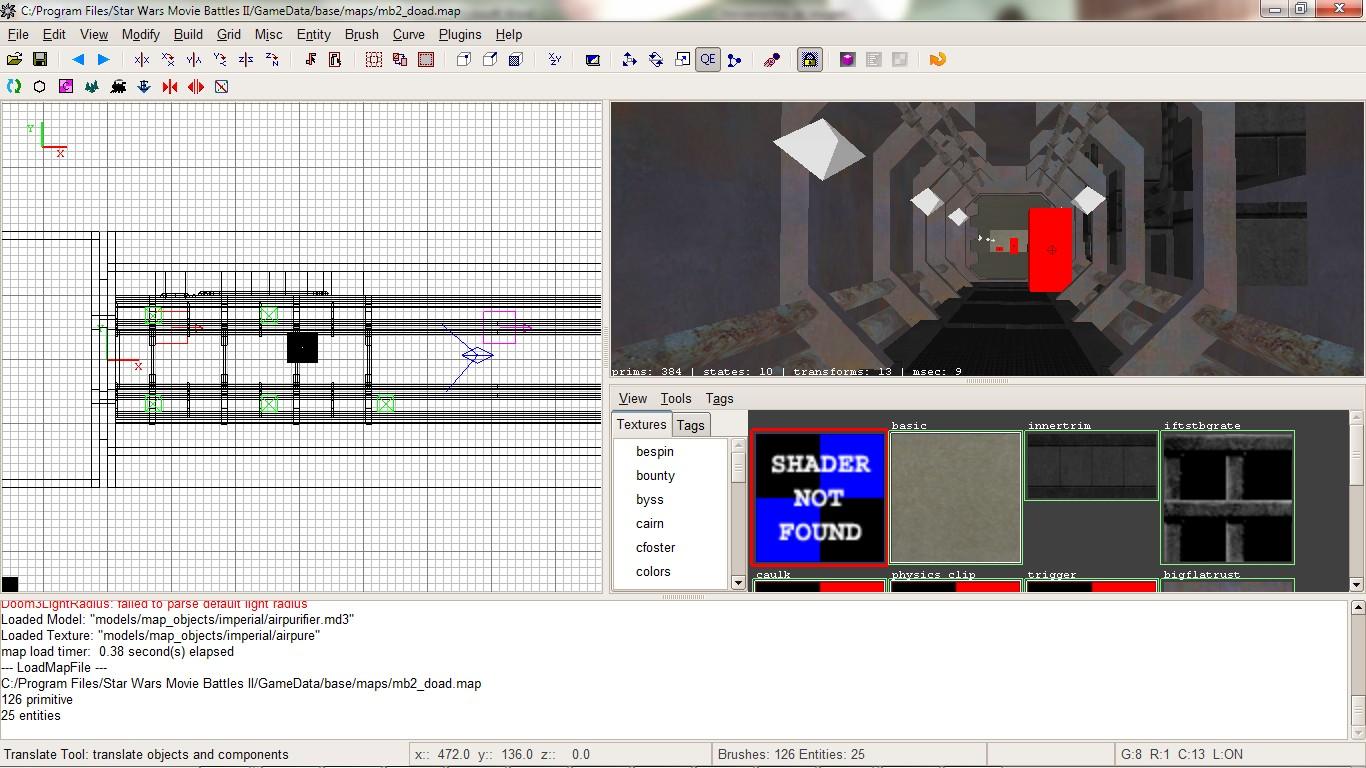Toggle the QE resize tool
This screenshot has height=768, width=1366.
pos(708,60)
